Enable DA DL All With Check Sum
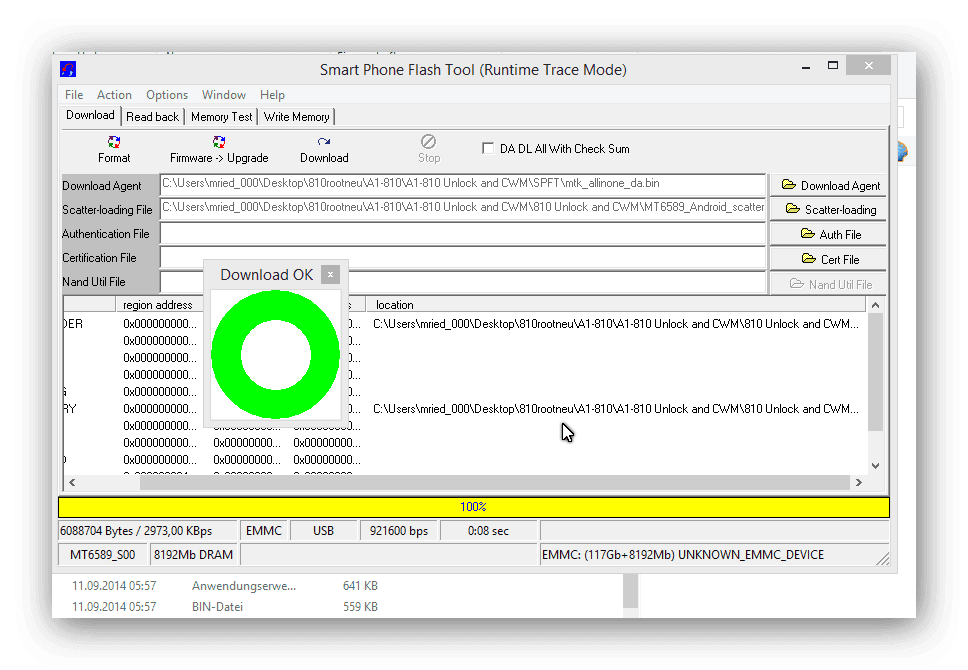Screen dimensions: 968x670 point(488,148)
